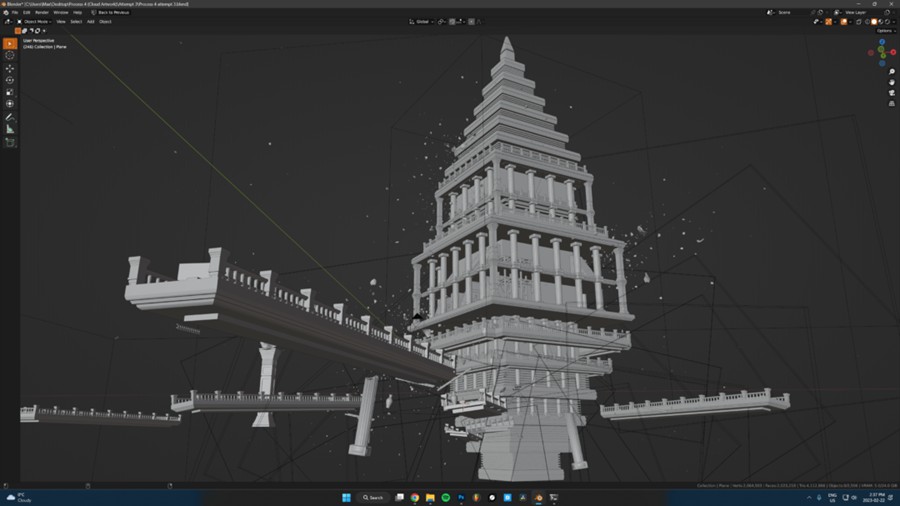The image size is (900, 506).
Task: Select the Scale tool
Action: pos(10,92)
